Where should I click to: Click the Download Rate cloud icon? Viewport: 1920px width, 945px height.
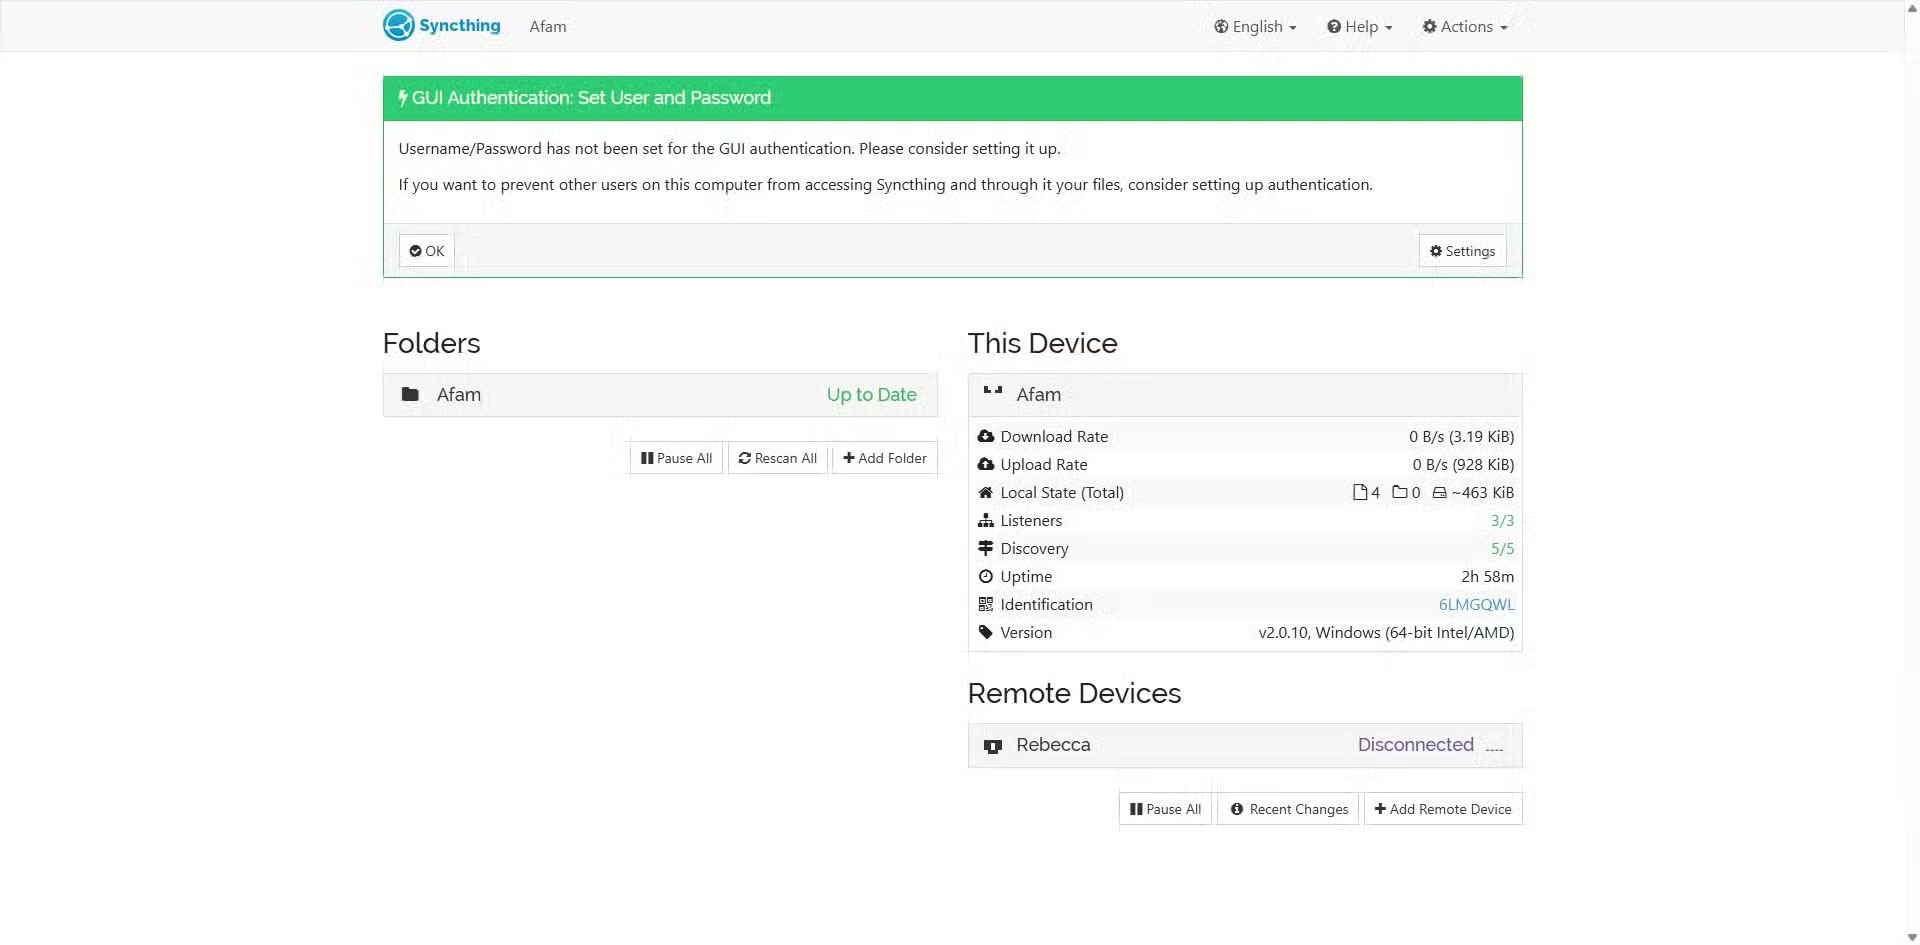(987, 436)
